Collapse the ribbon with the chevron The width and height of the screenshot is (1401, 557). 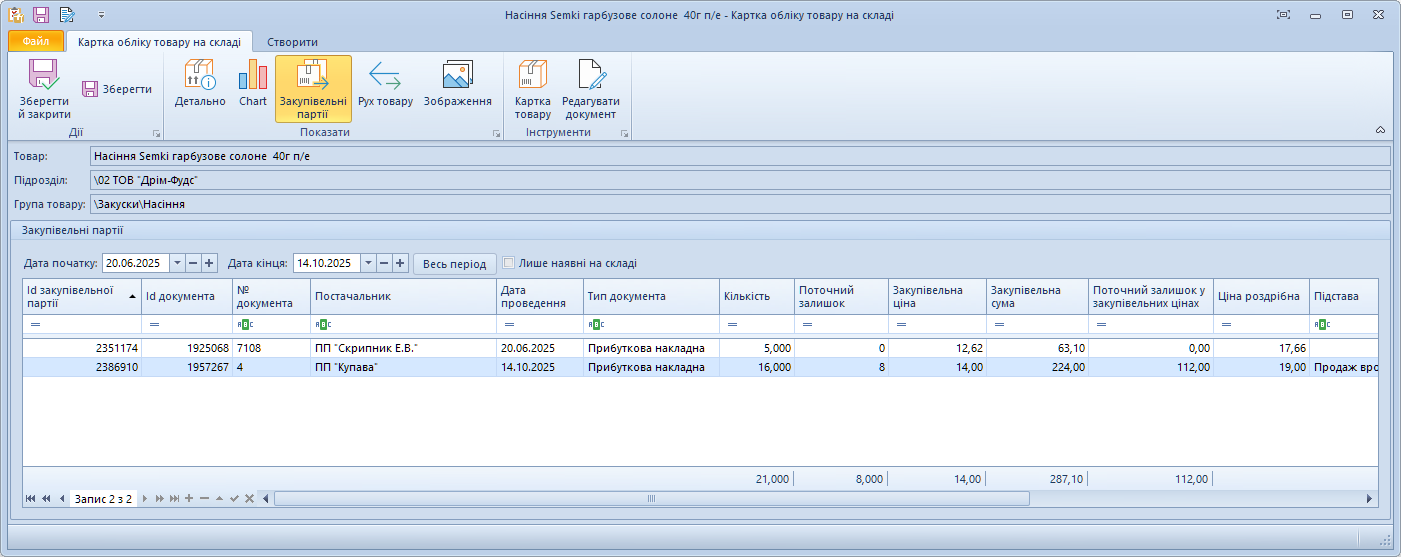pos(1380,130)
